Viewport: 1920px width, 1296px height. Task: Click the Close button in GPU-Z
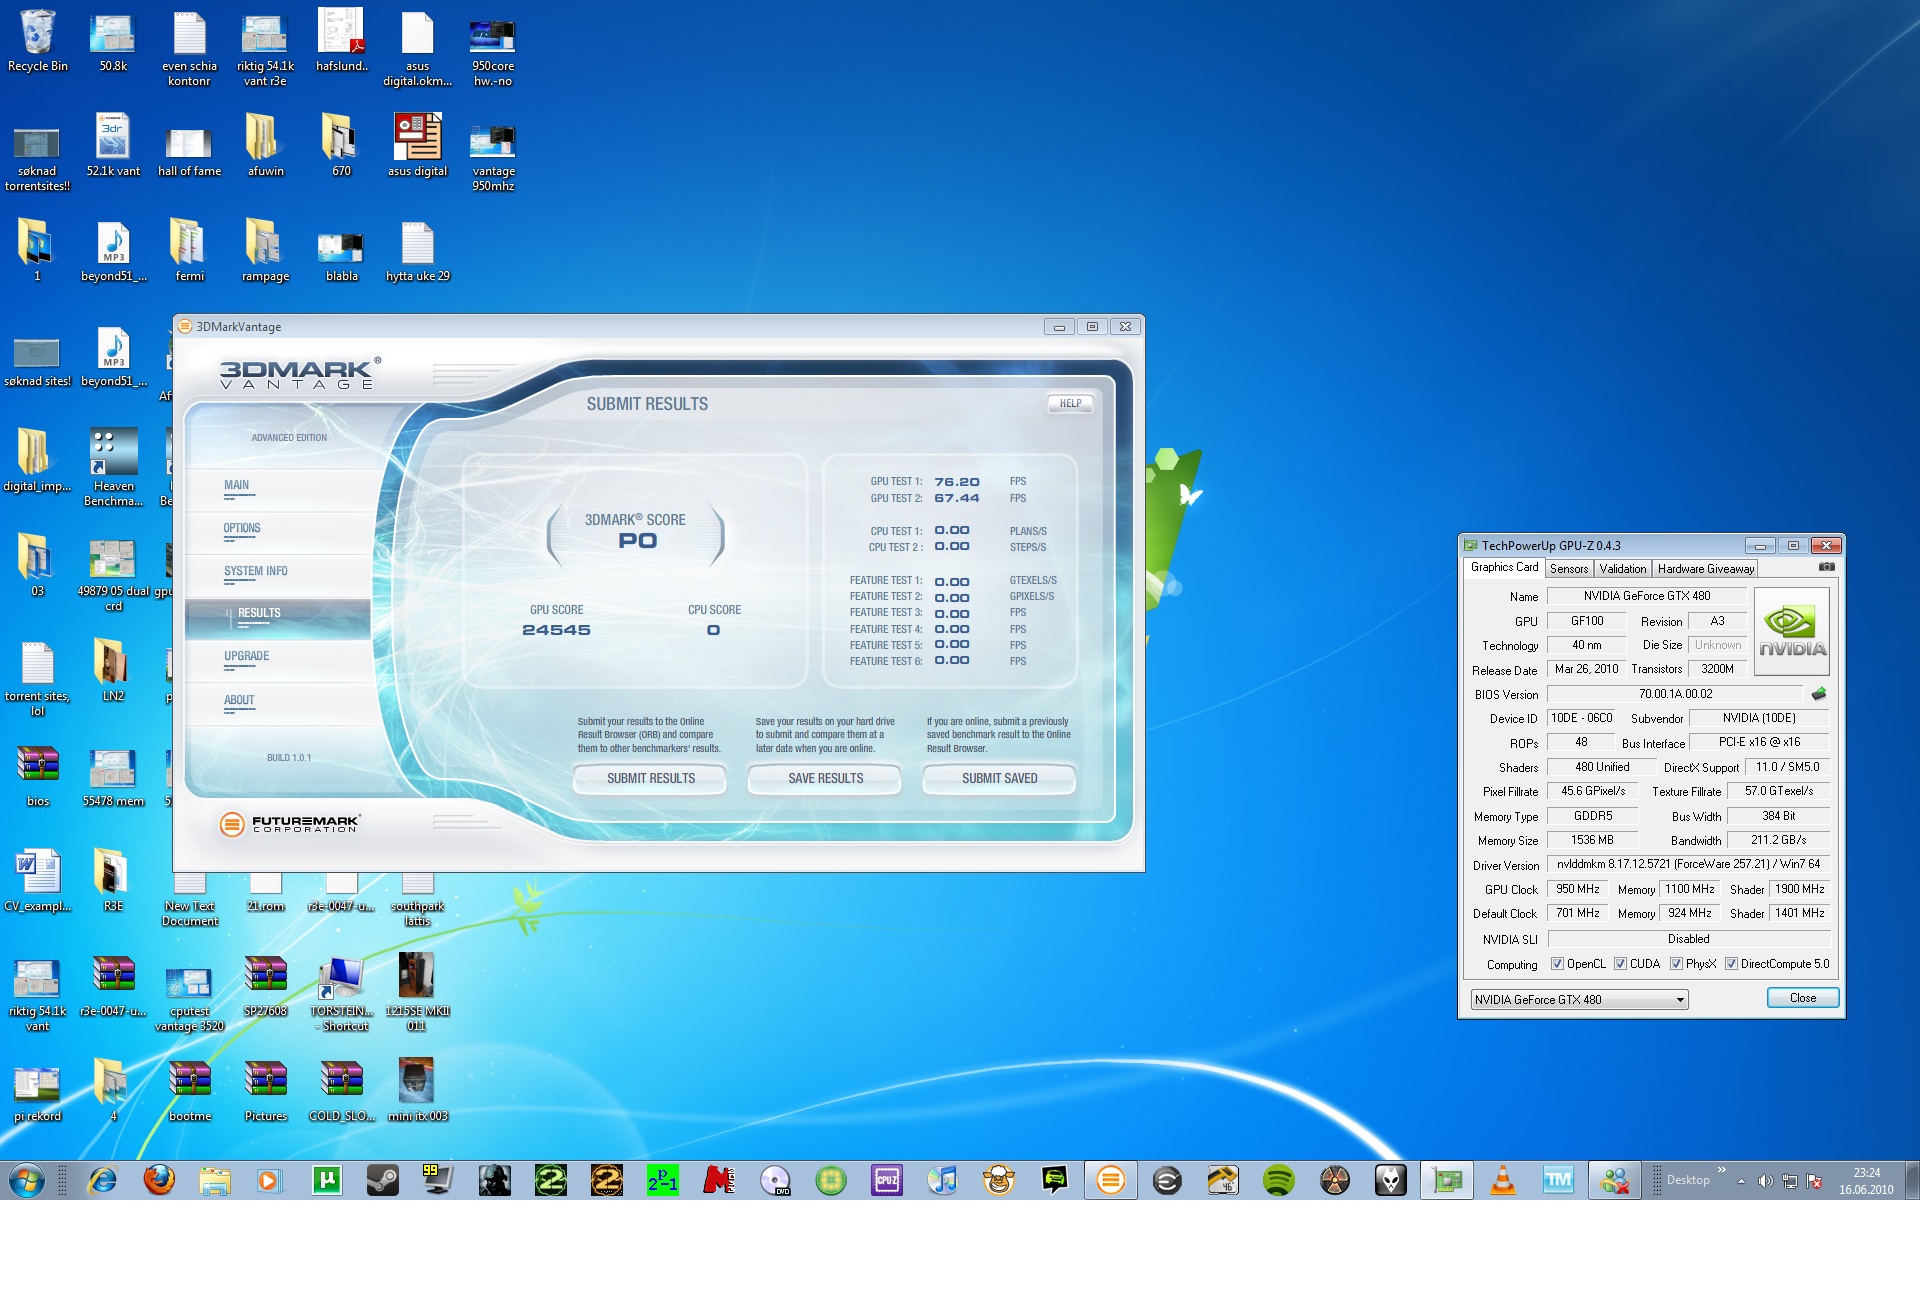(1802, 998)
